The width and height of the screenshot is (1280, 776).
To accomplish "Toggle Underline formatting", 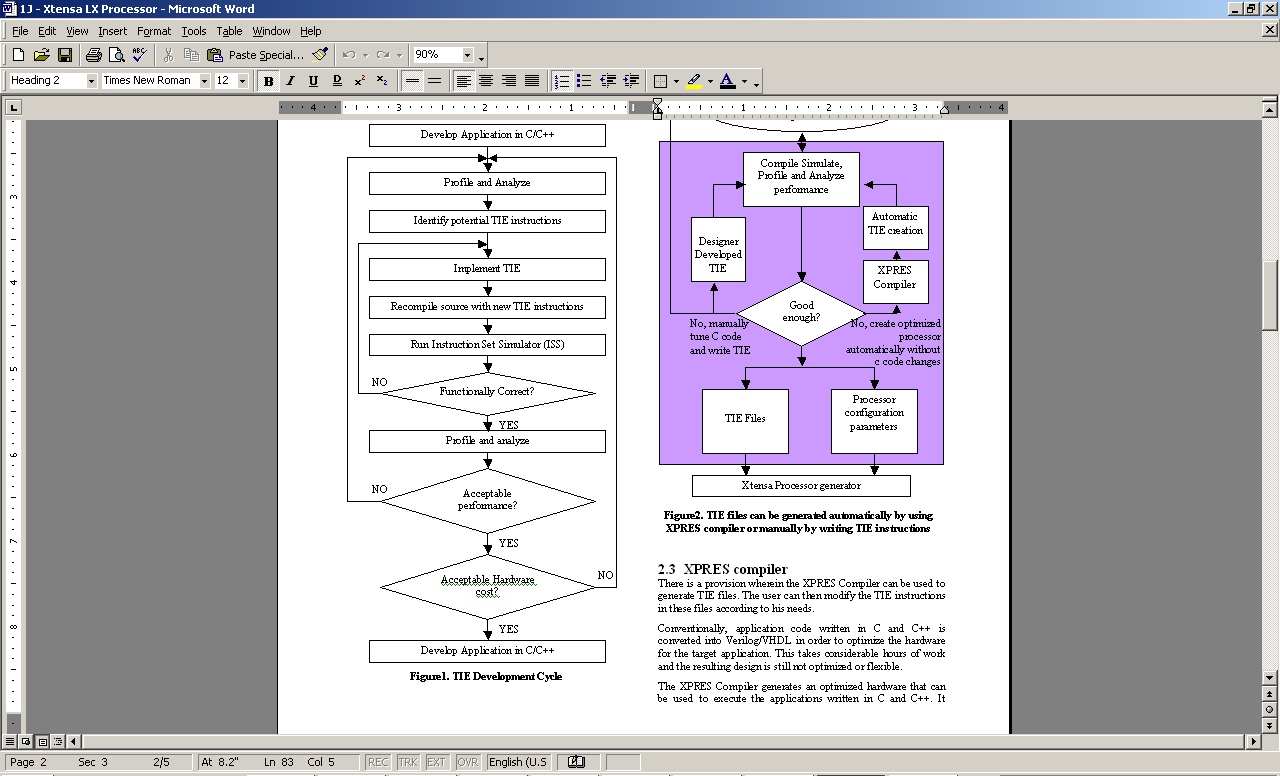I will coord(314,81).
